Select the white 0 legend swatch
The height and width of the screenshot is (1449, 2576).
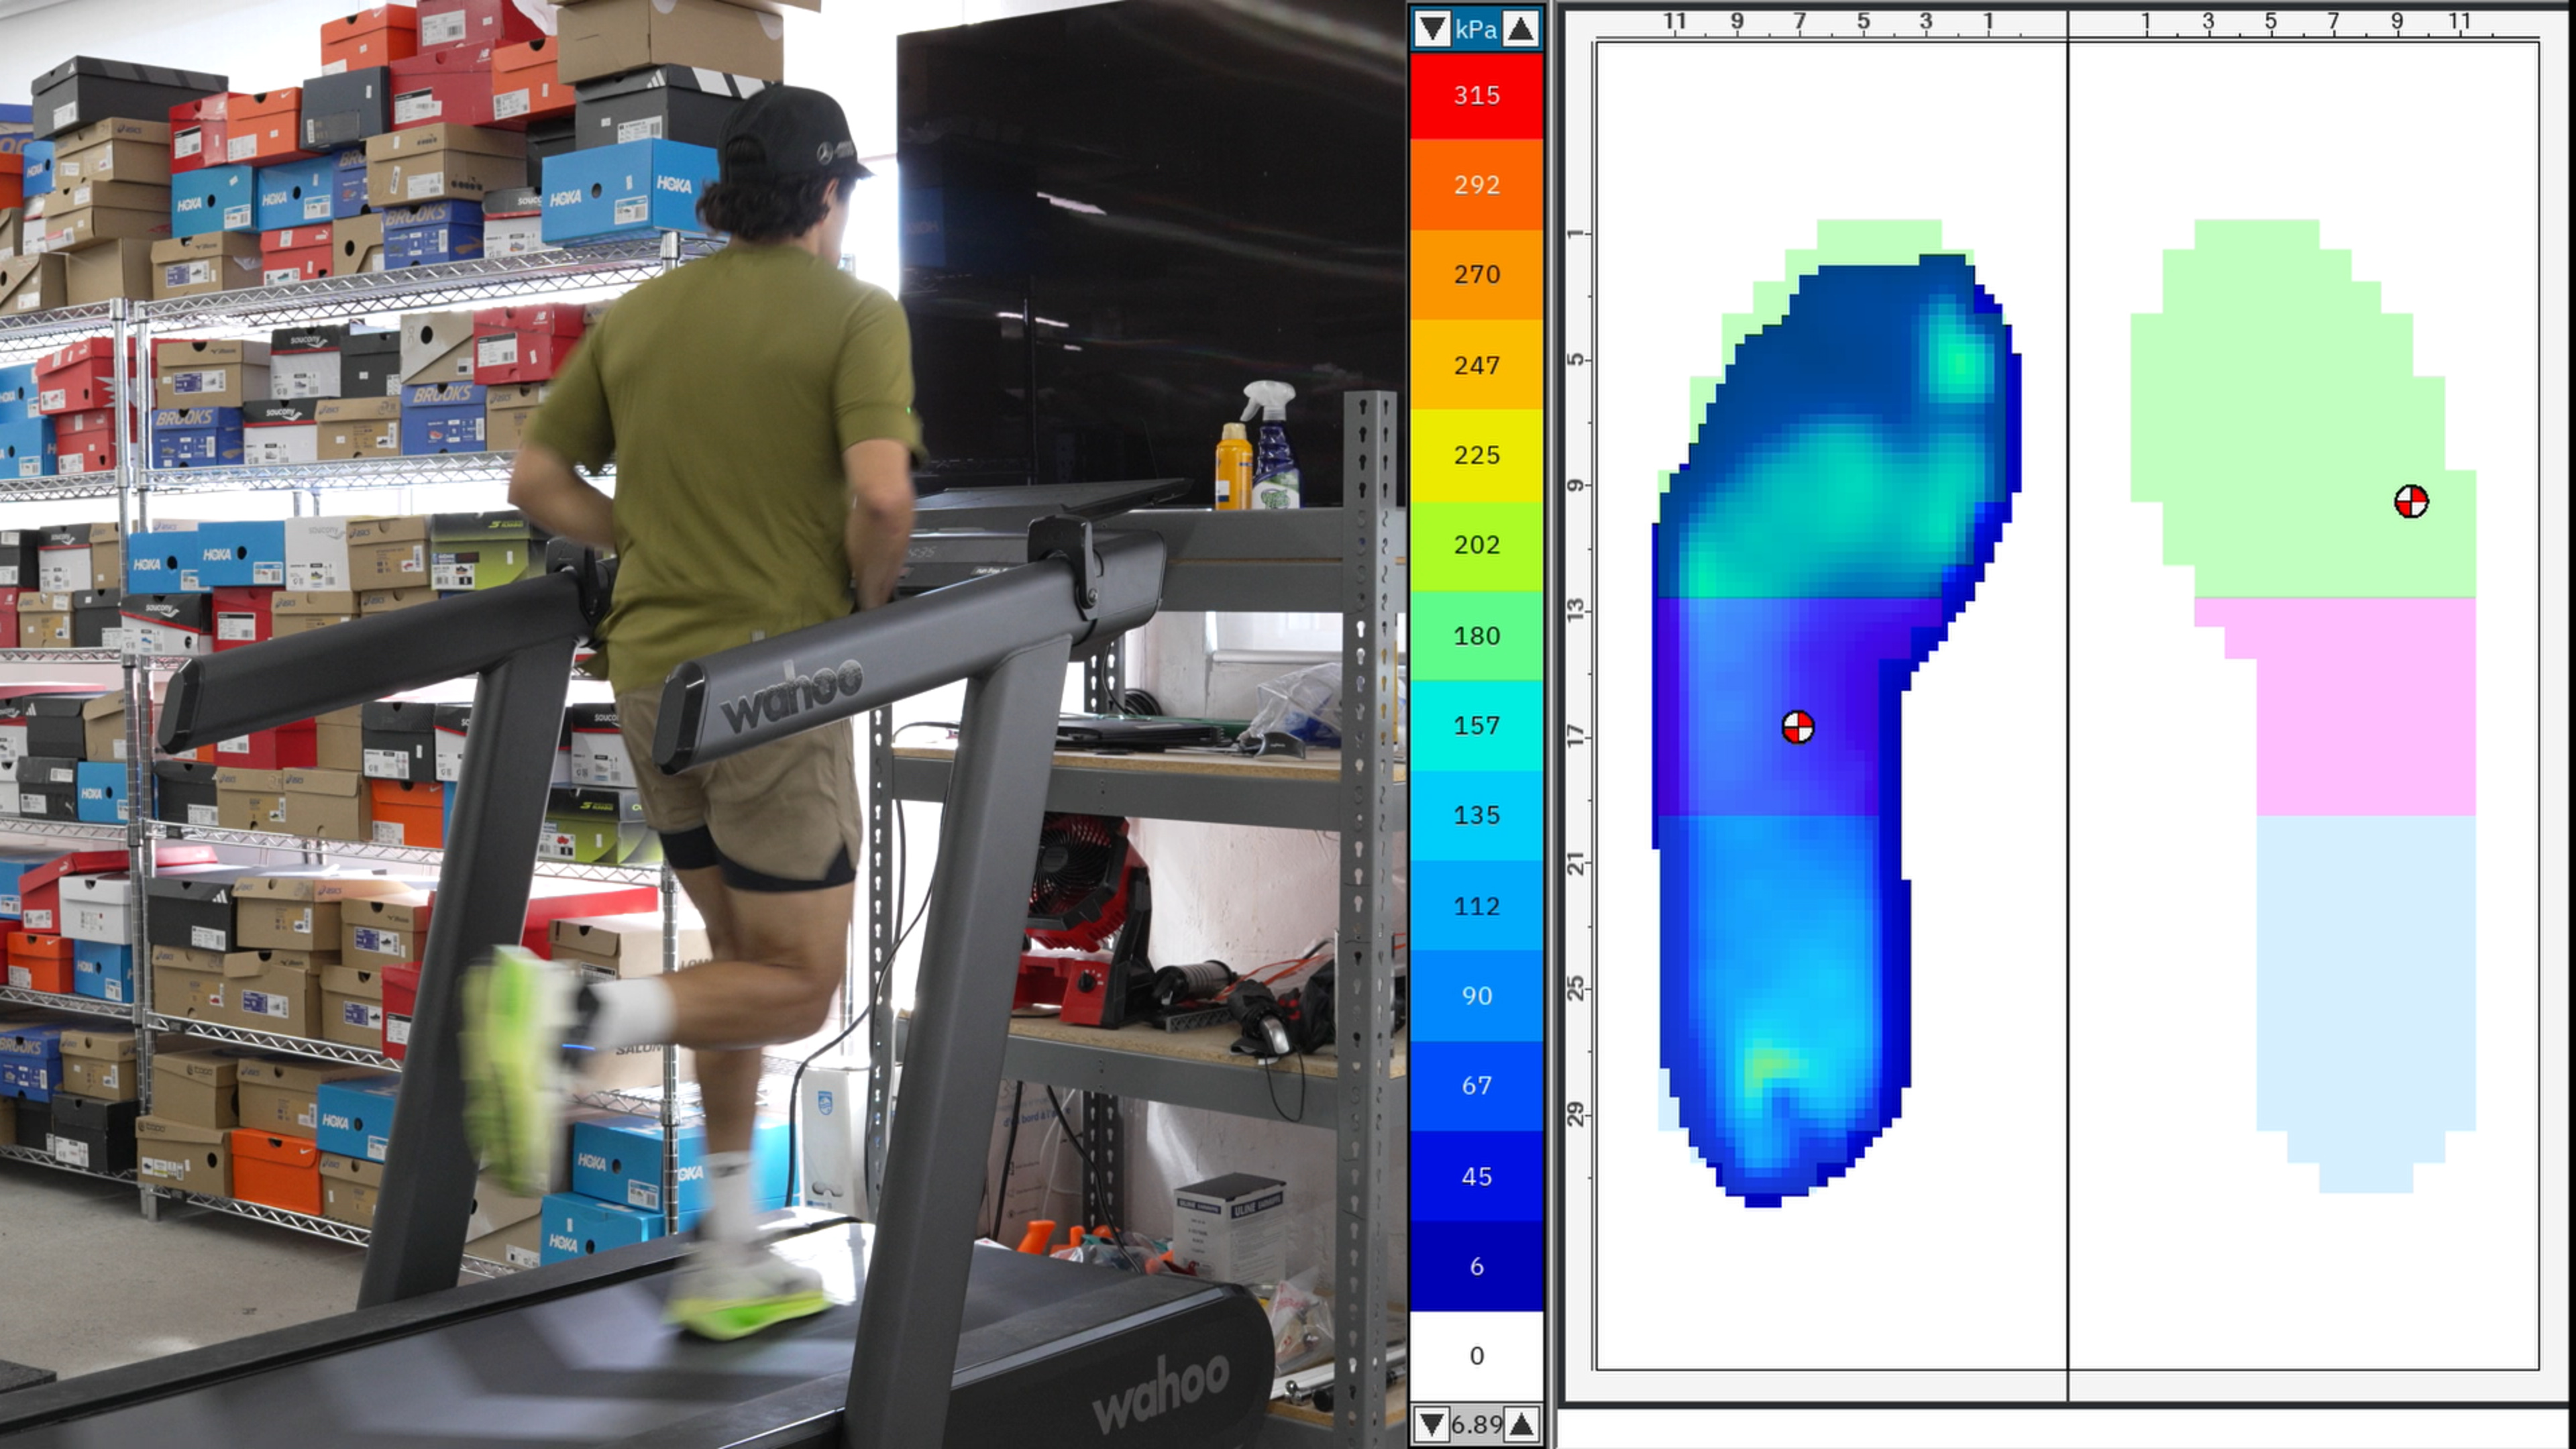coord(1476,1355)
